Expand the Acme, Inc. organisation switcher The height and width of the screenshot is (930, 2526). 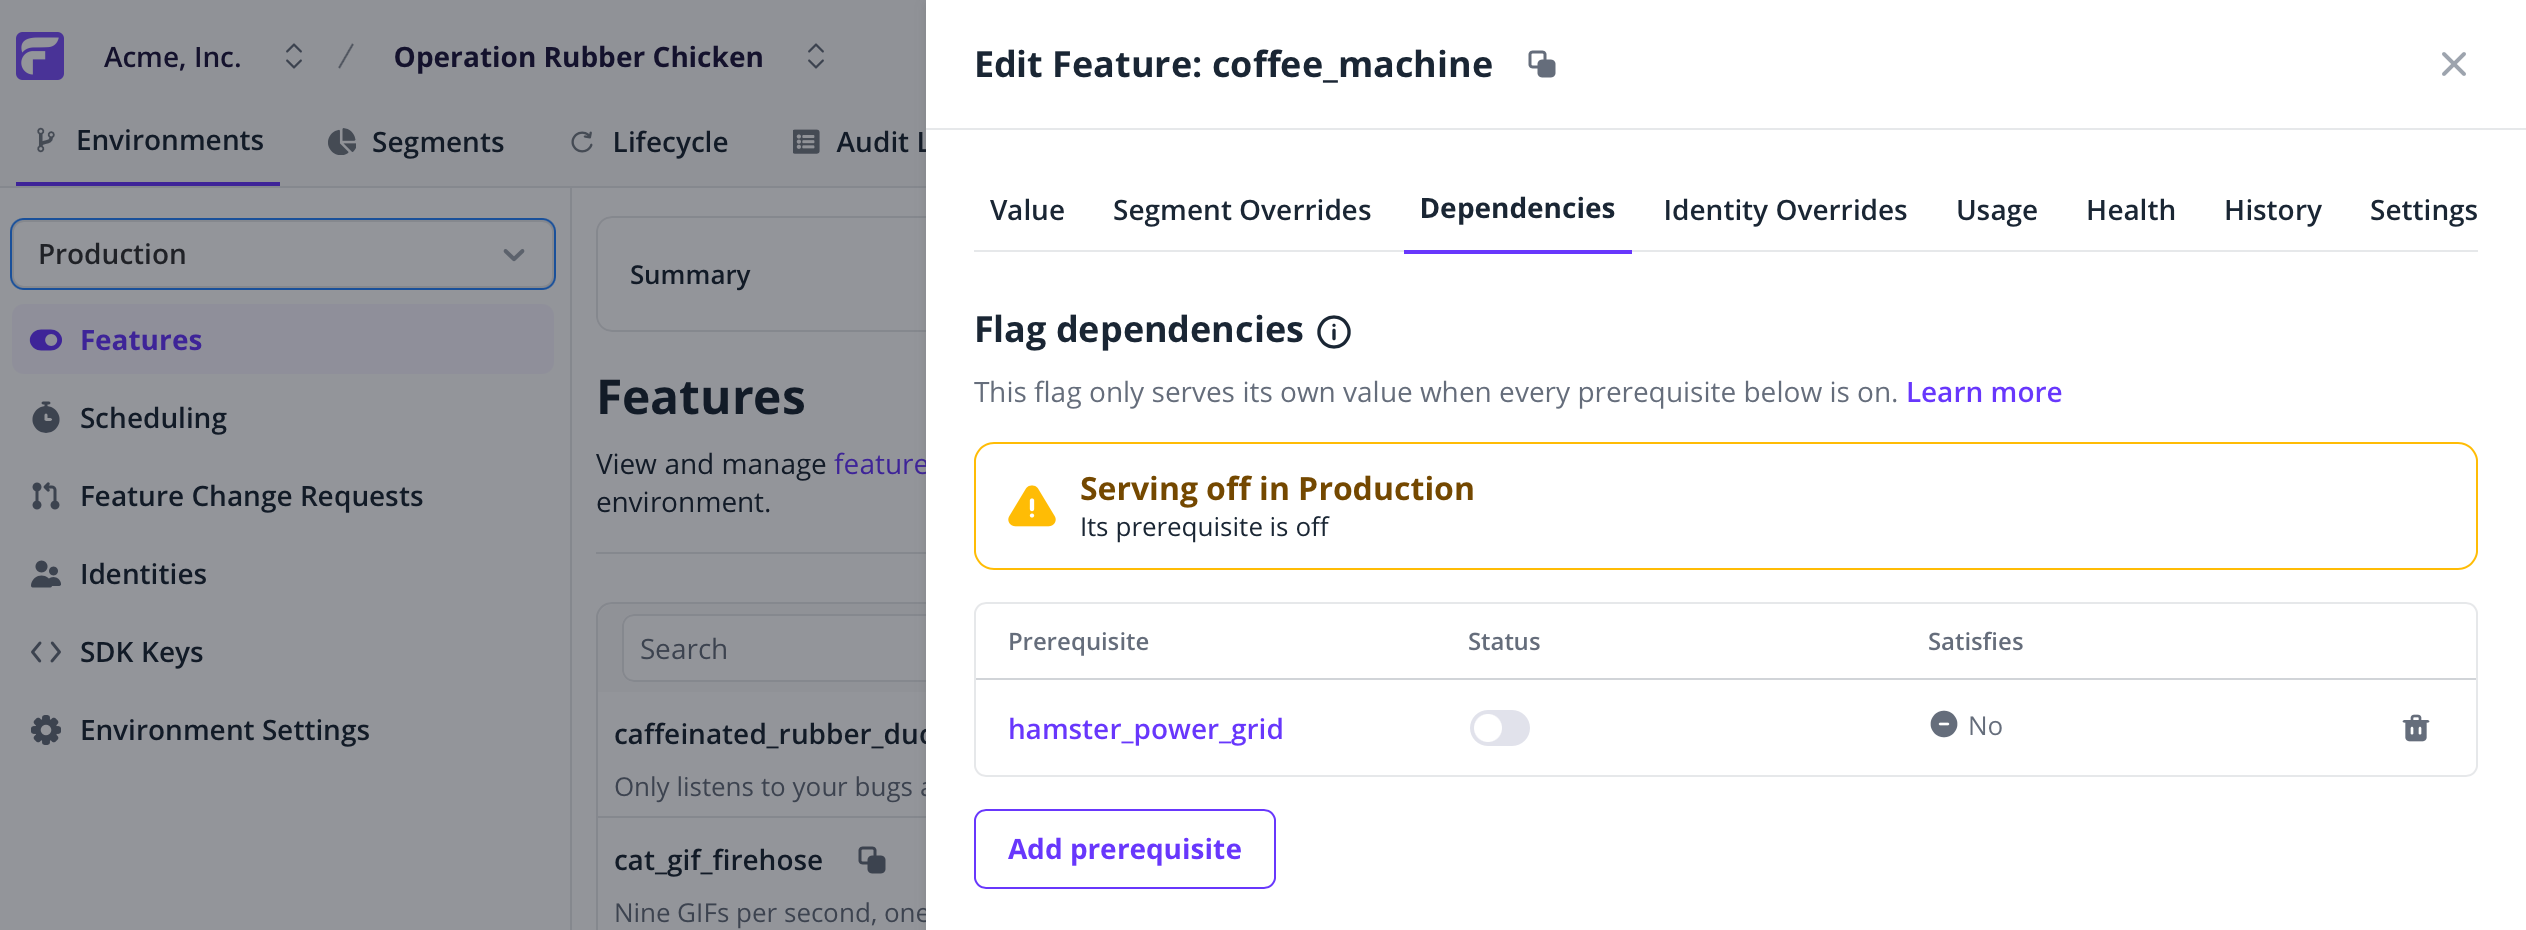tap(293, 56)
